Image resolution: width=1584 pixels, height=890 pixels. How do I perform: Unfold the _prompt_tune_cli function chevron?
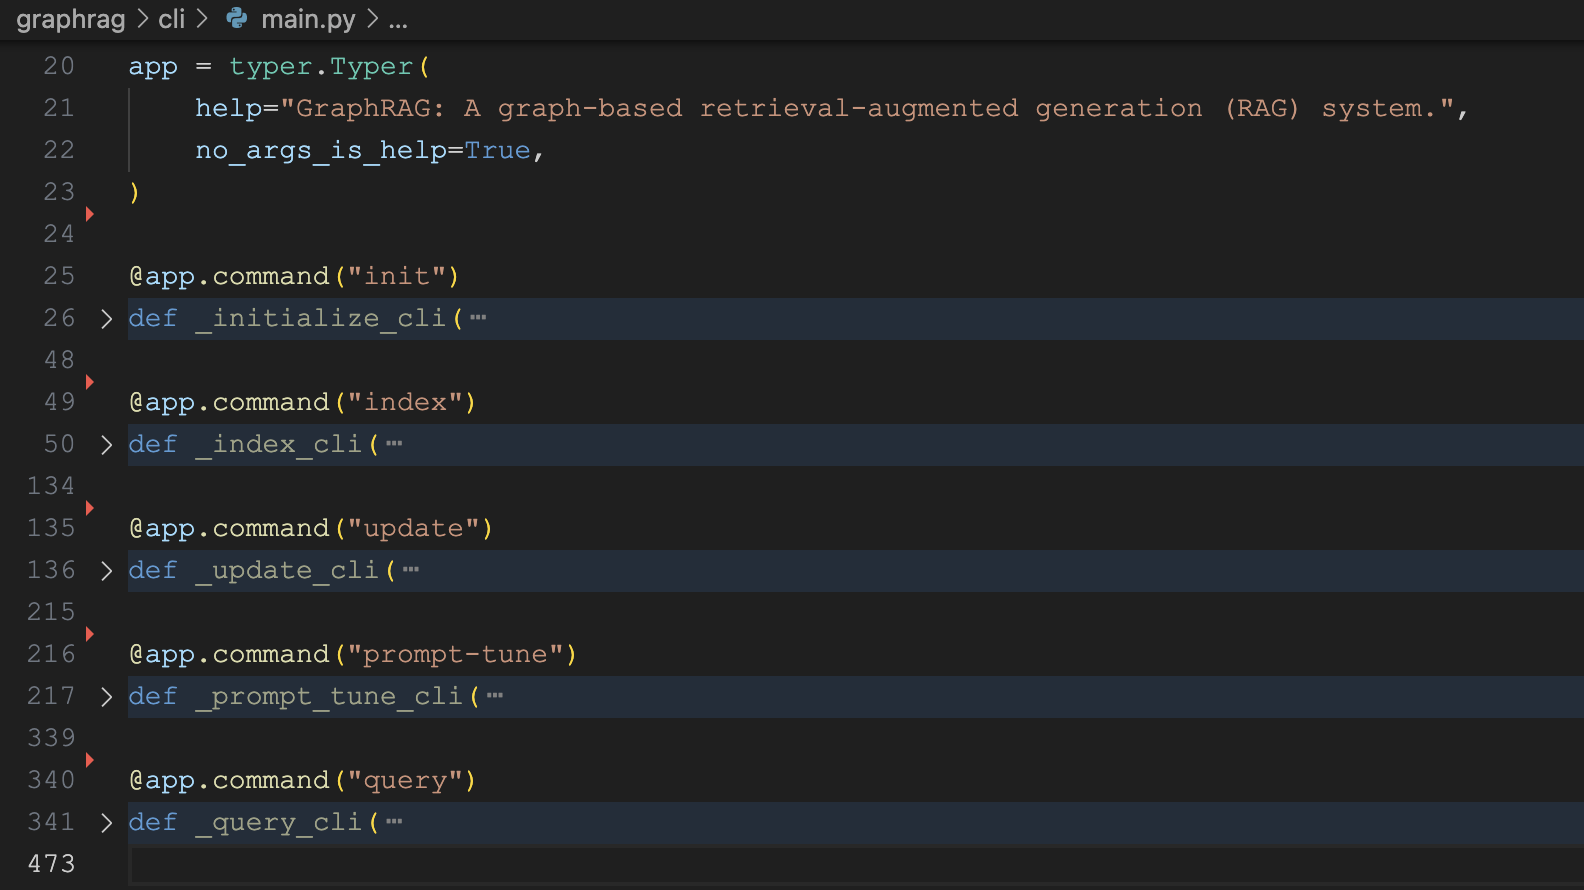(107, 697)
